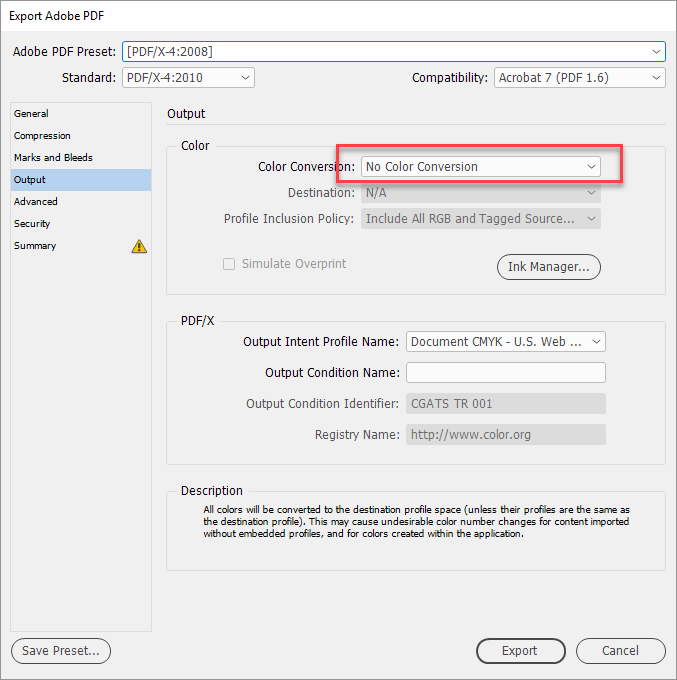The width and height of the screenshot is (677, 680).
Task: Click the Output Condition Name field
Action: pyautogui.click(x=506, y=373)
